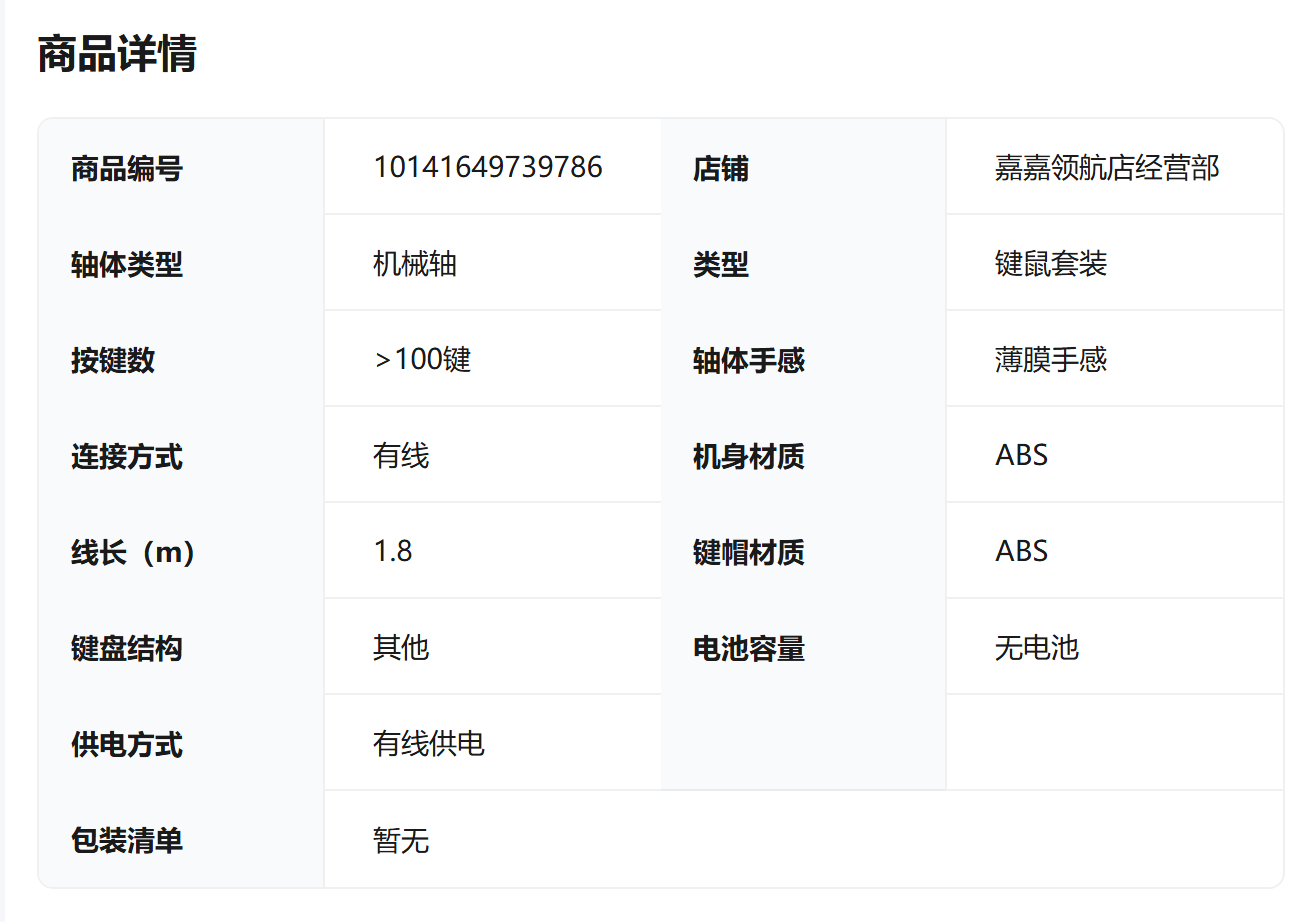Screen dimensions: 1316x922
Task: Click the 有线 connection method value
Action: (x=401, y=456)
